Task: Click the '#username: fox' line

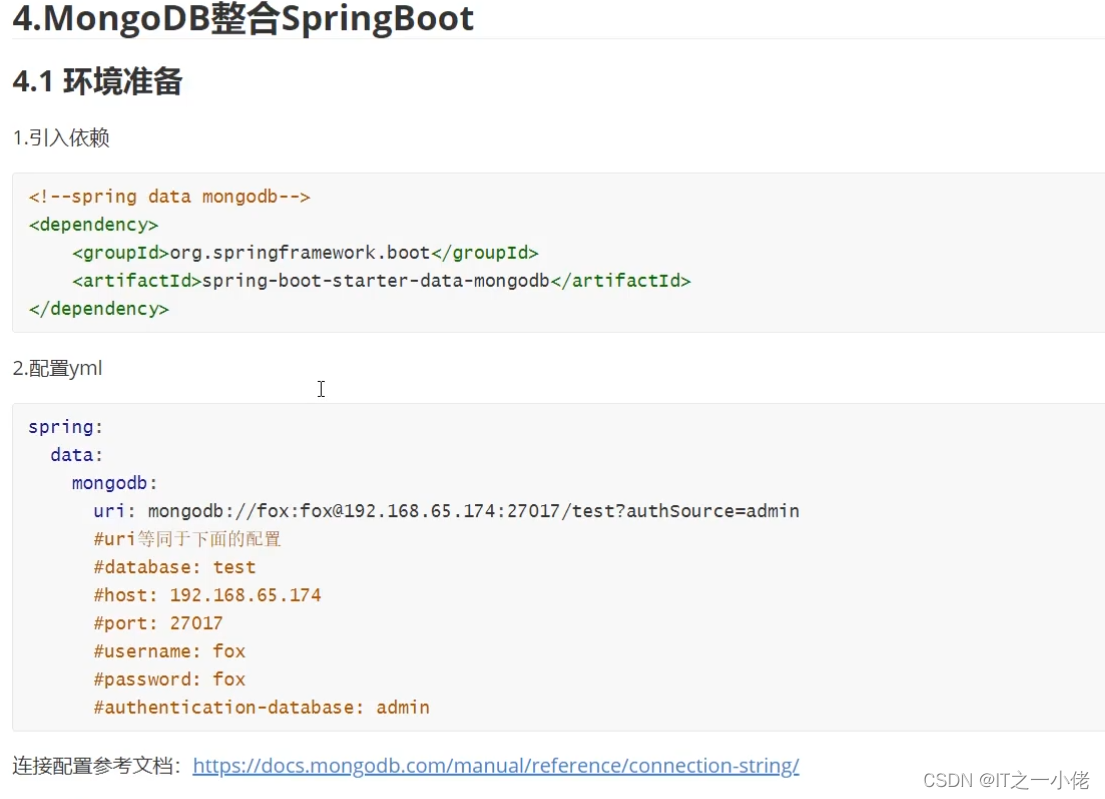Action: click(x=169, y=652)
